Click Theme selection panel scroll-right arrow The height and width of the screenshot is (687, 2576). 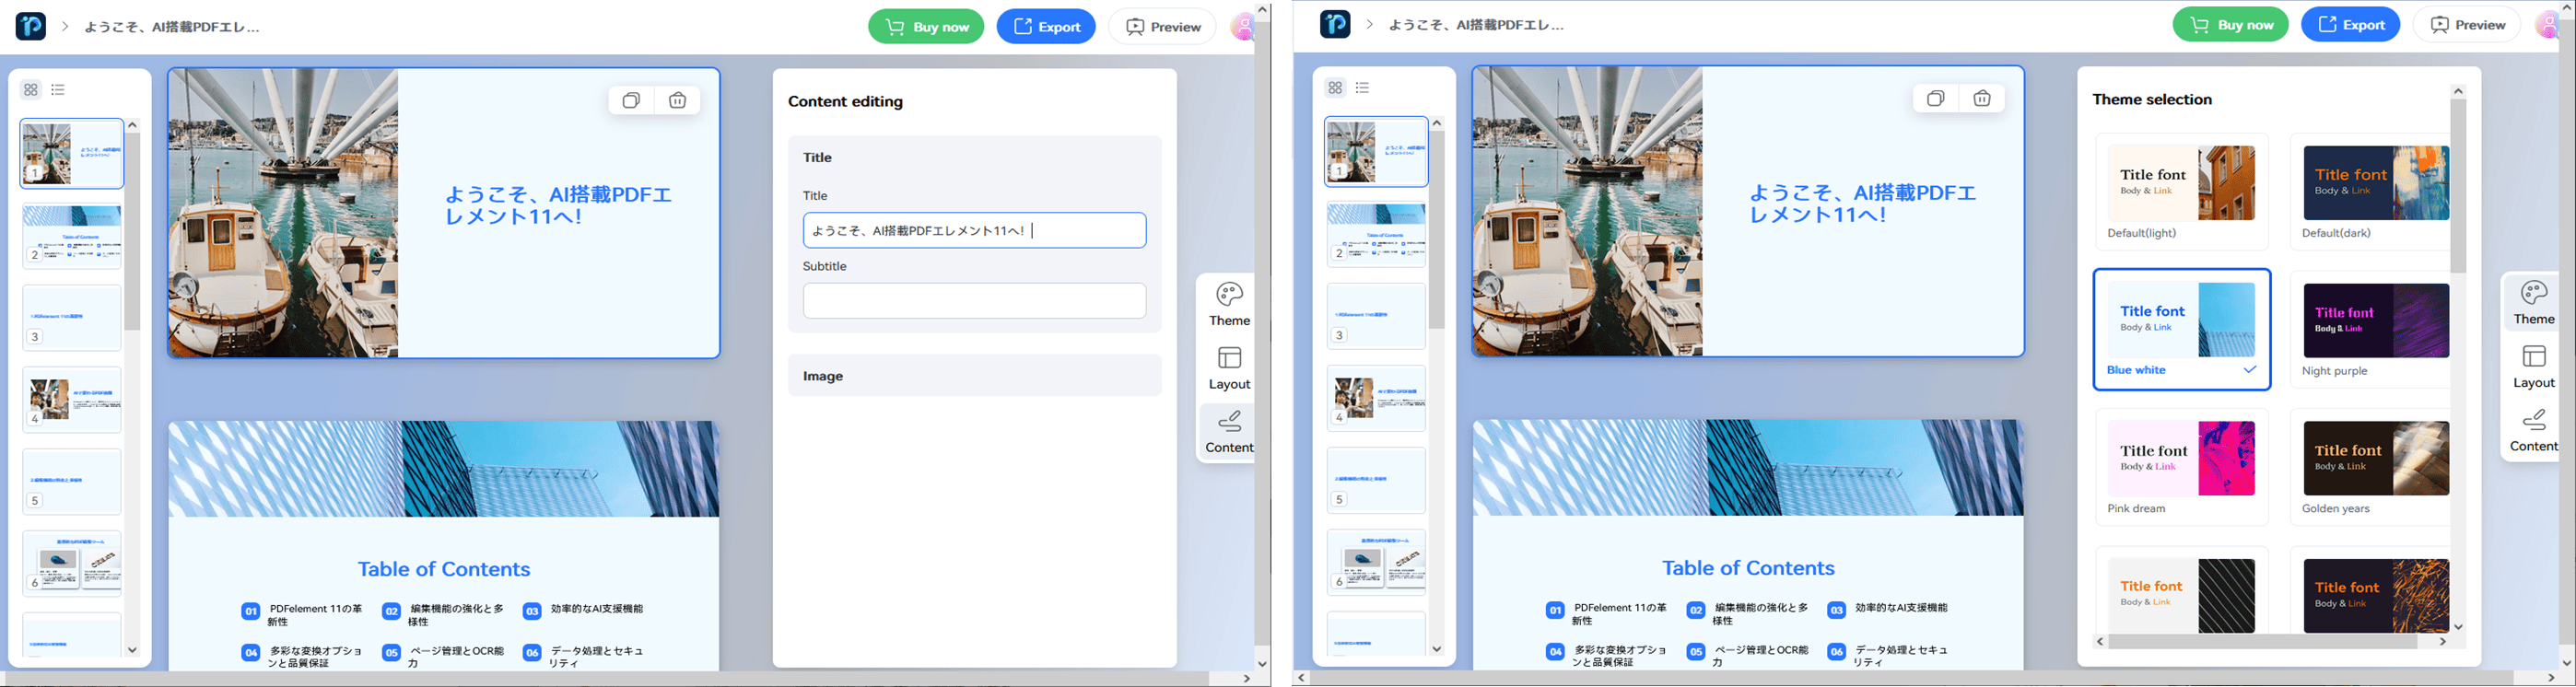[2443, 642]
